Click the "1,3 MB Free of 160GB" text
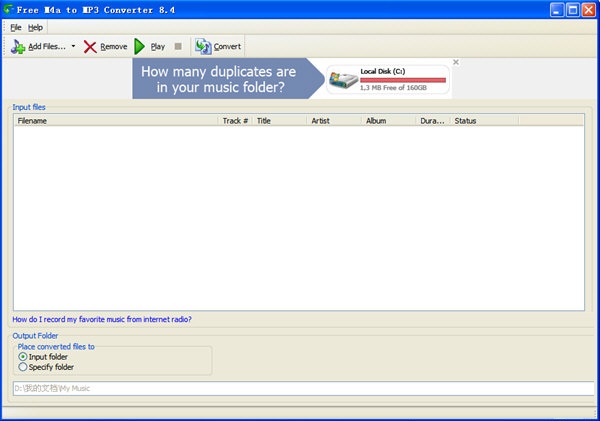Screen dimensions: 600x421 click(393, 88)
